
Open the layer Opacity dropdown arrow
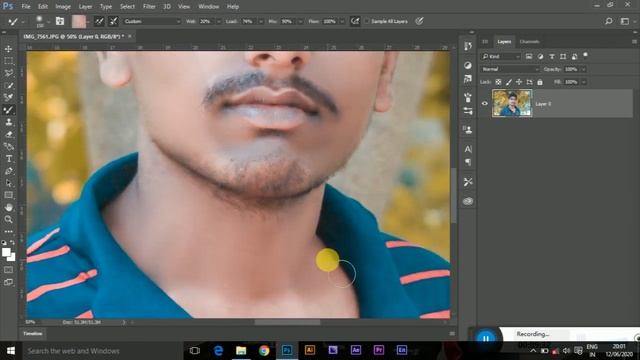(x=583, y=69)
